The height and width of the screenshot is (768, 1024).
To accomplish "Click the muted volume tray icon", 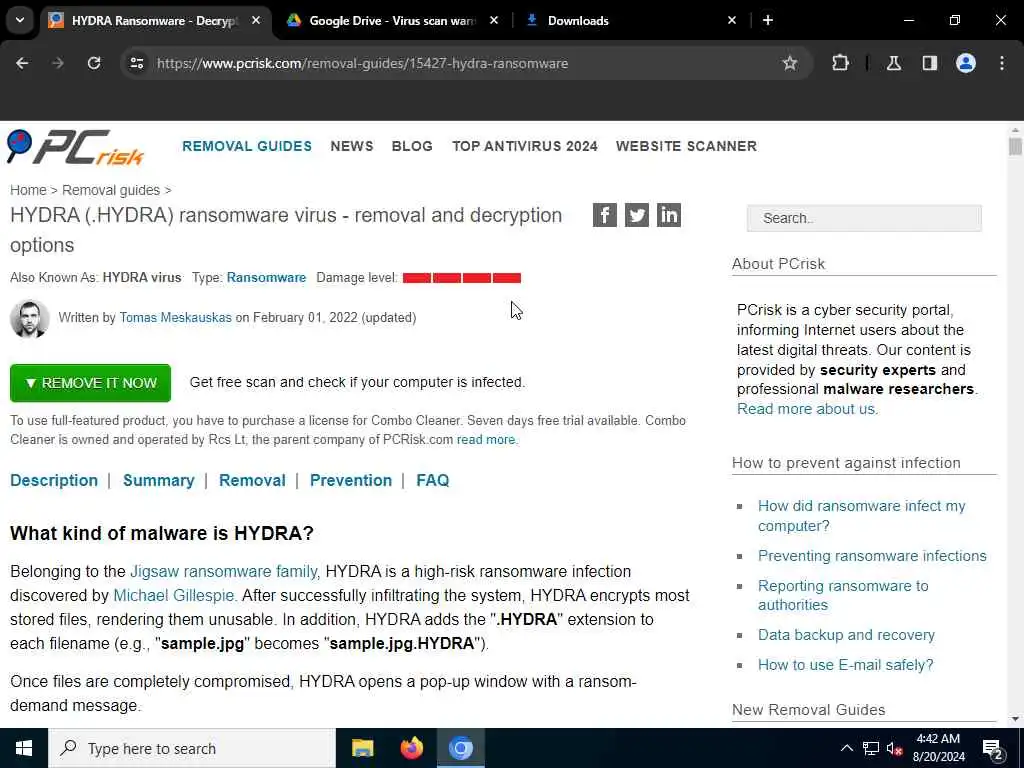I will click(895, 748).
